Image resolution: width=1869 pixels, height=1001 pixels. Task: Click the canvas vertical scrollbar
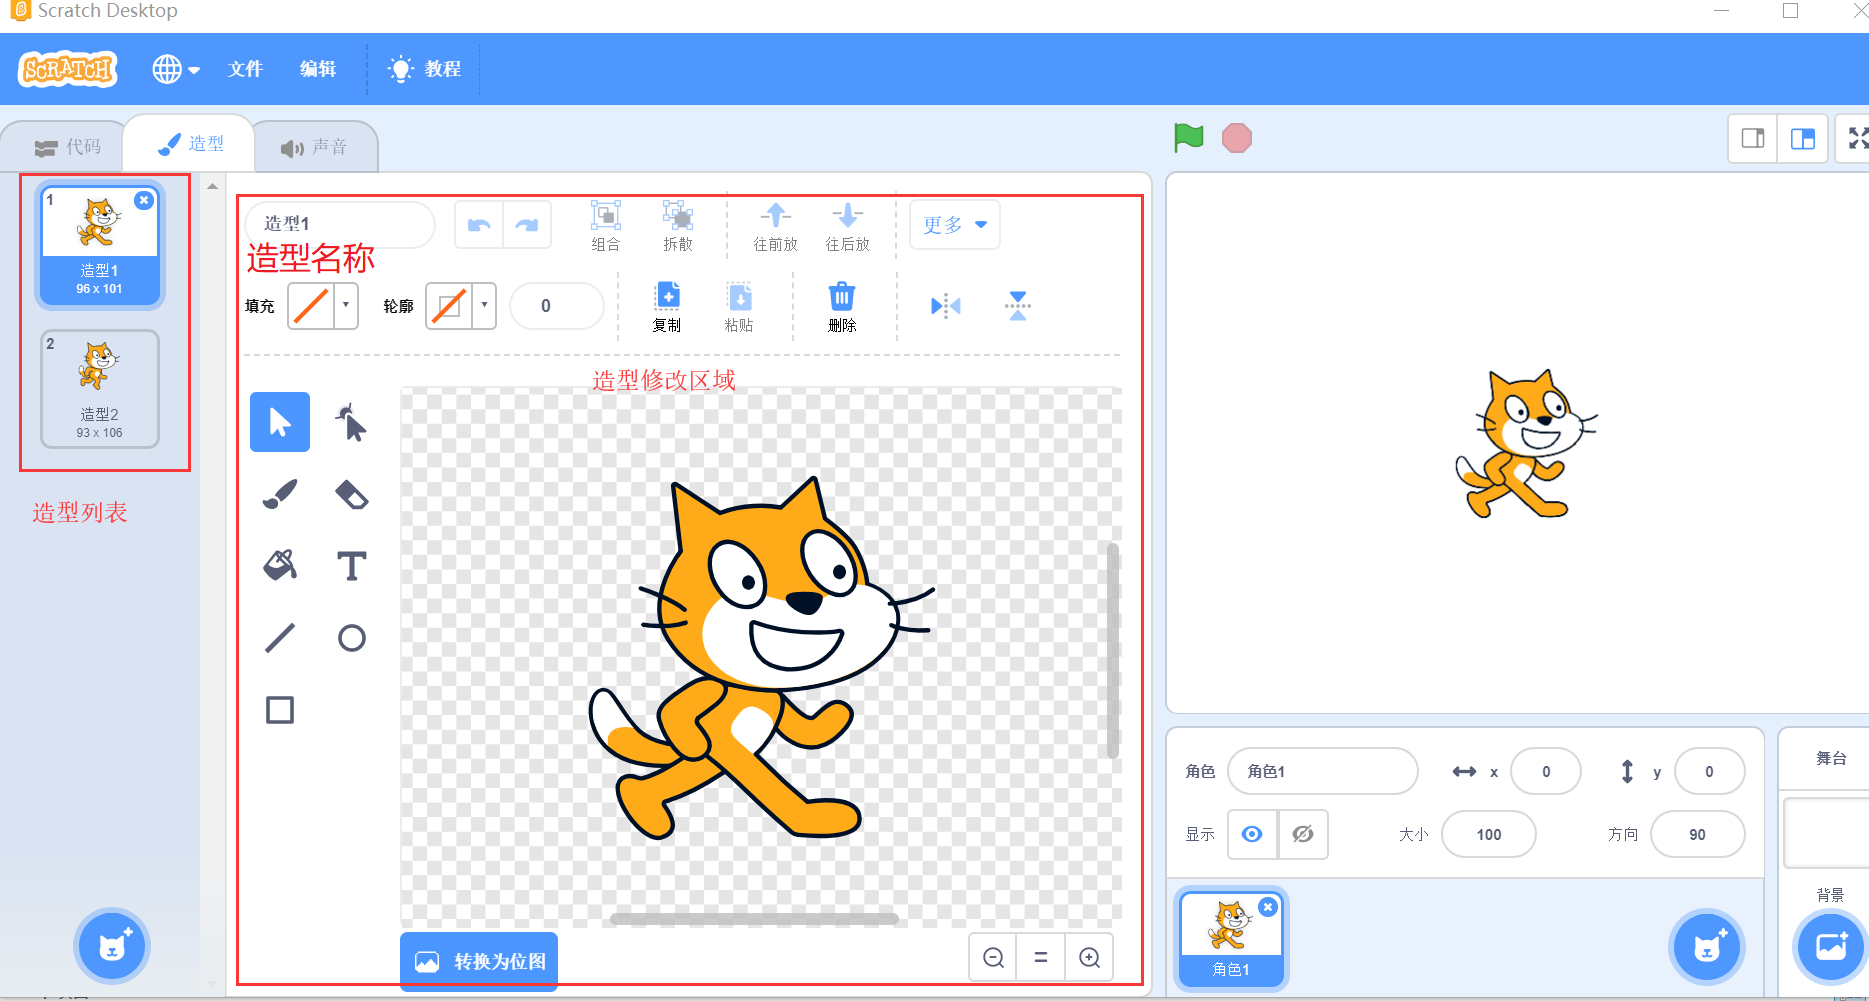pyautogui.click(x=1112, y=650)
